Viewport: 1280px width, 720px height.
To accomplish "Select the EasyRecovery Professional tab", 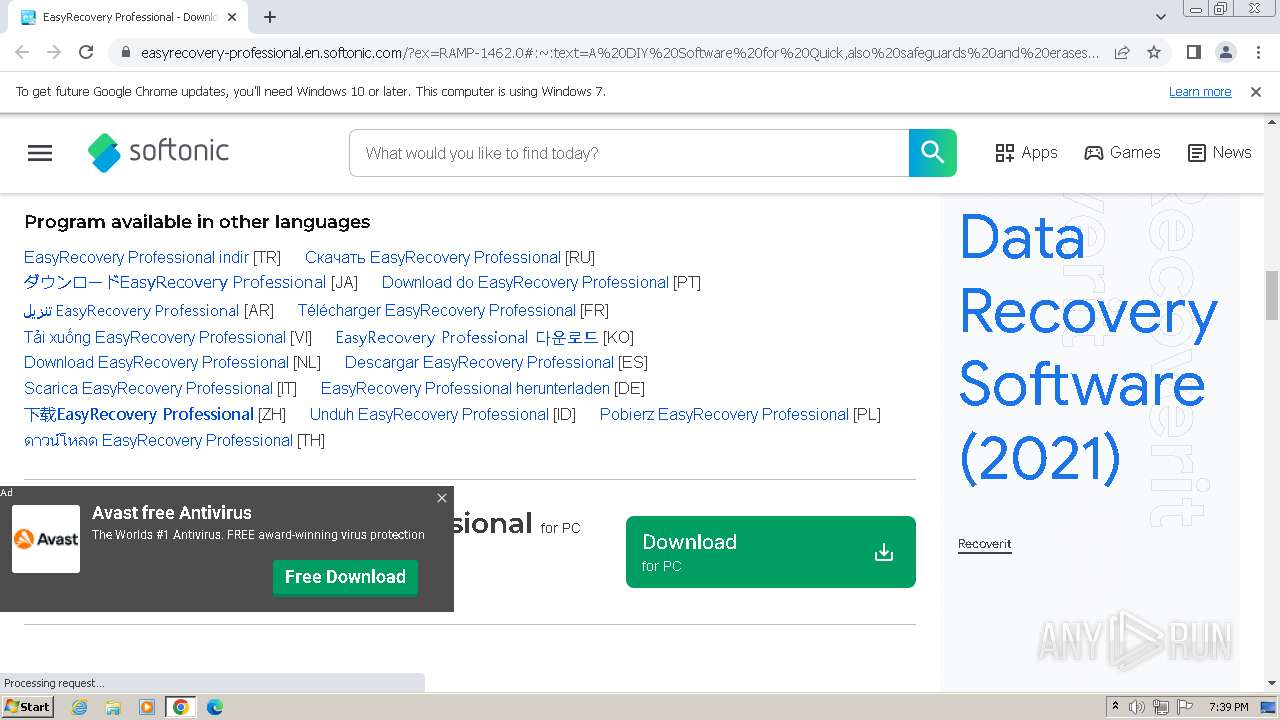I will click(x=128, y=17).
